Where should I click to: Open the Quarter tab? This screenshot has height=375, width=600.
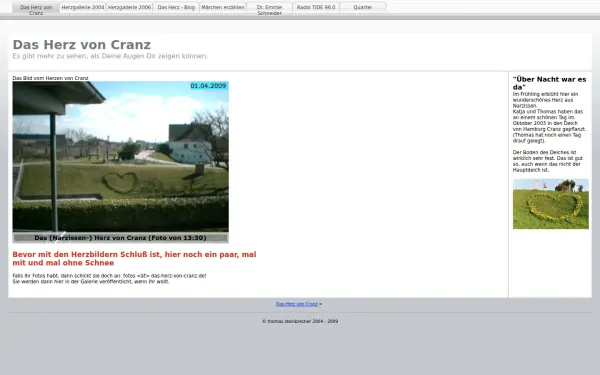coord(363,7)
